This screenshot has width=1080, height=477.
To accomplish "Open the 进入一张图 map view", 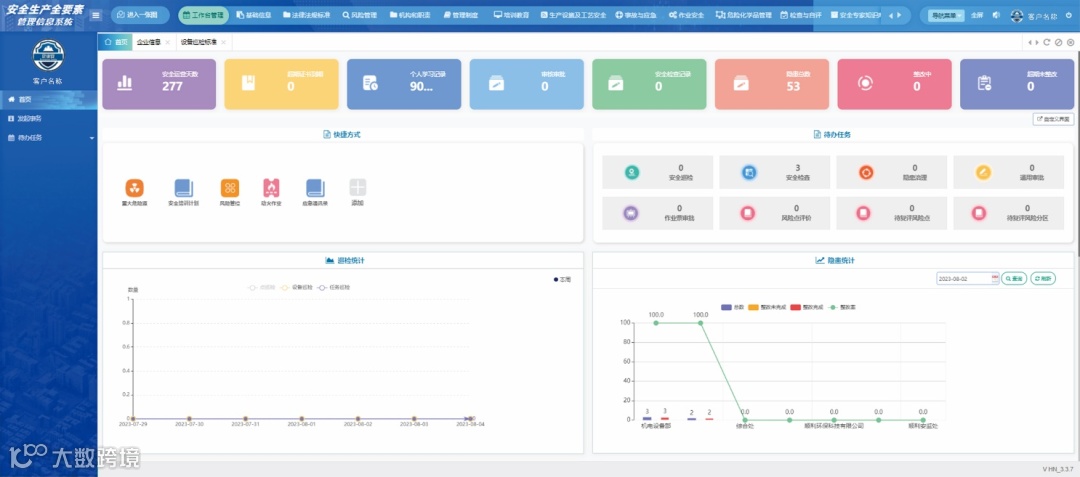I will pos(139,15).
